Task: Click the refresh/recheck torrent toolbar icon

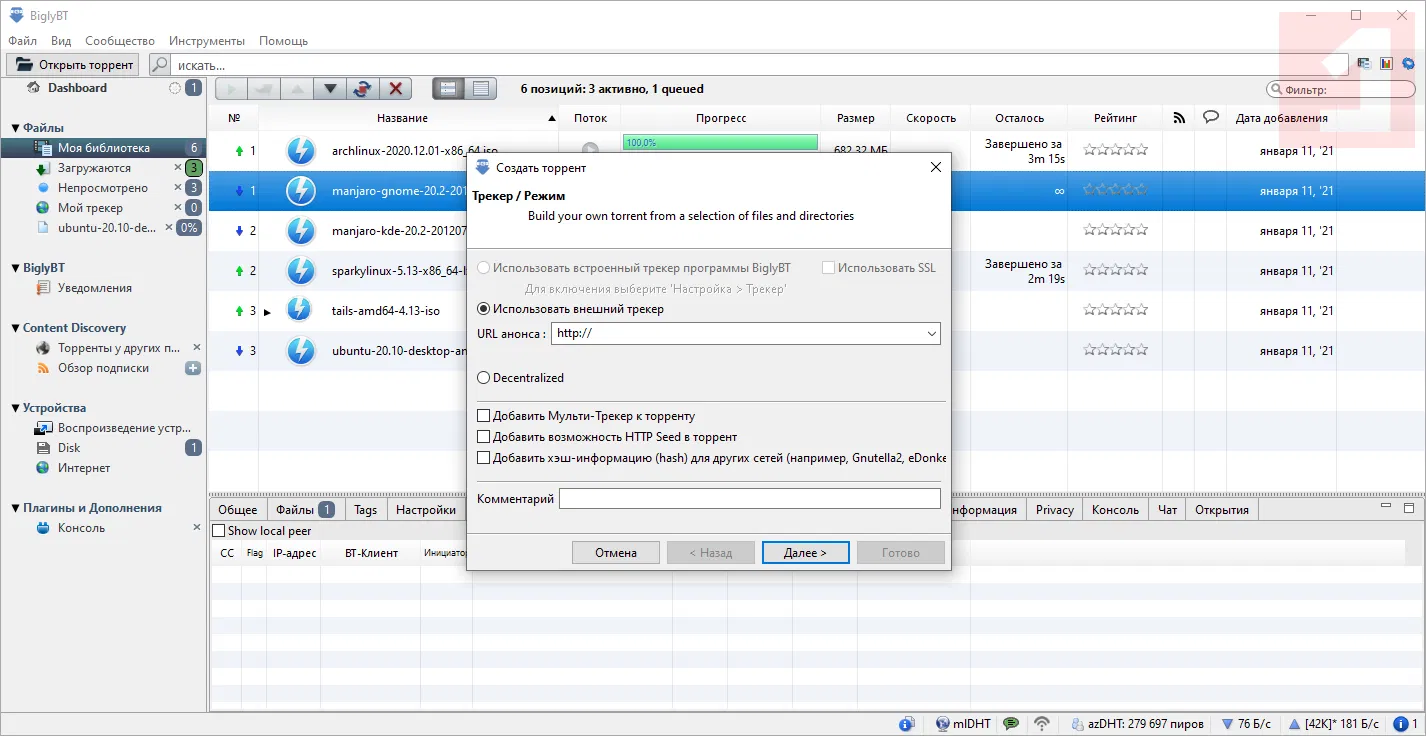Action: click(x=362, y=89)
